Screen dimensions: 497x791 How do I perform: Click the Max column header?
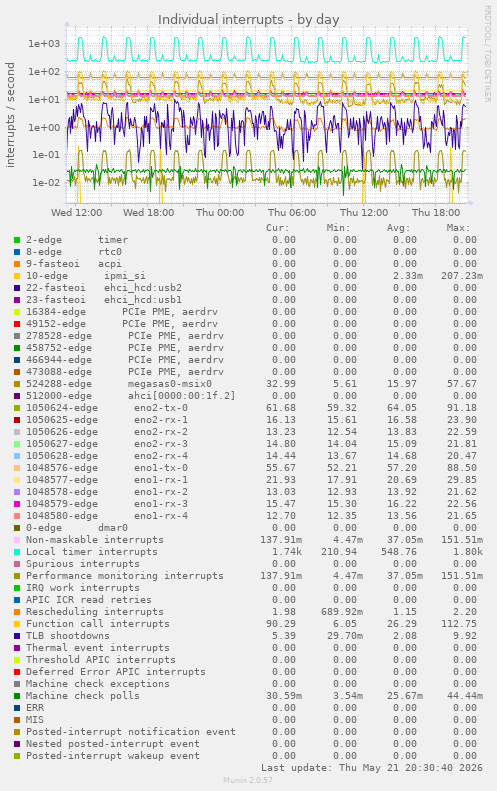point(458,228)
